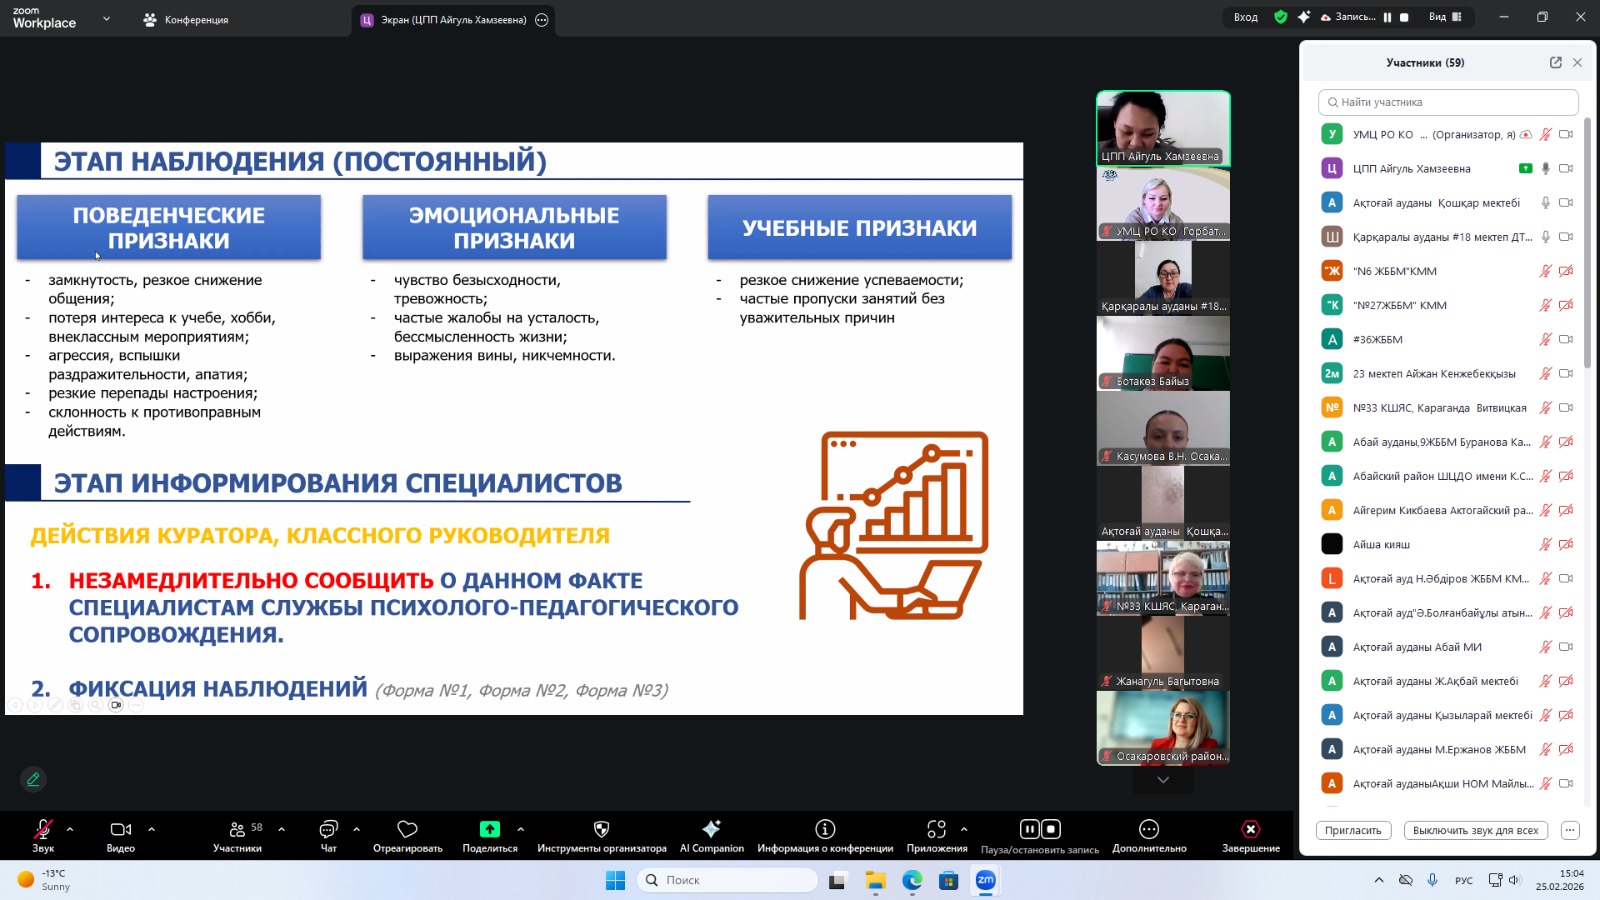Click the green Share screen icon
Viewport: 1600px width, 900px height.
pos(489,829)
